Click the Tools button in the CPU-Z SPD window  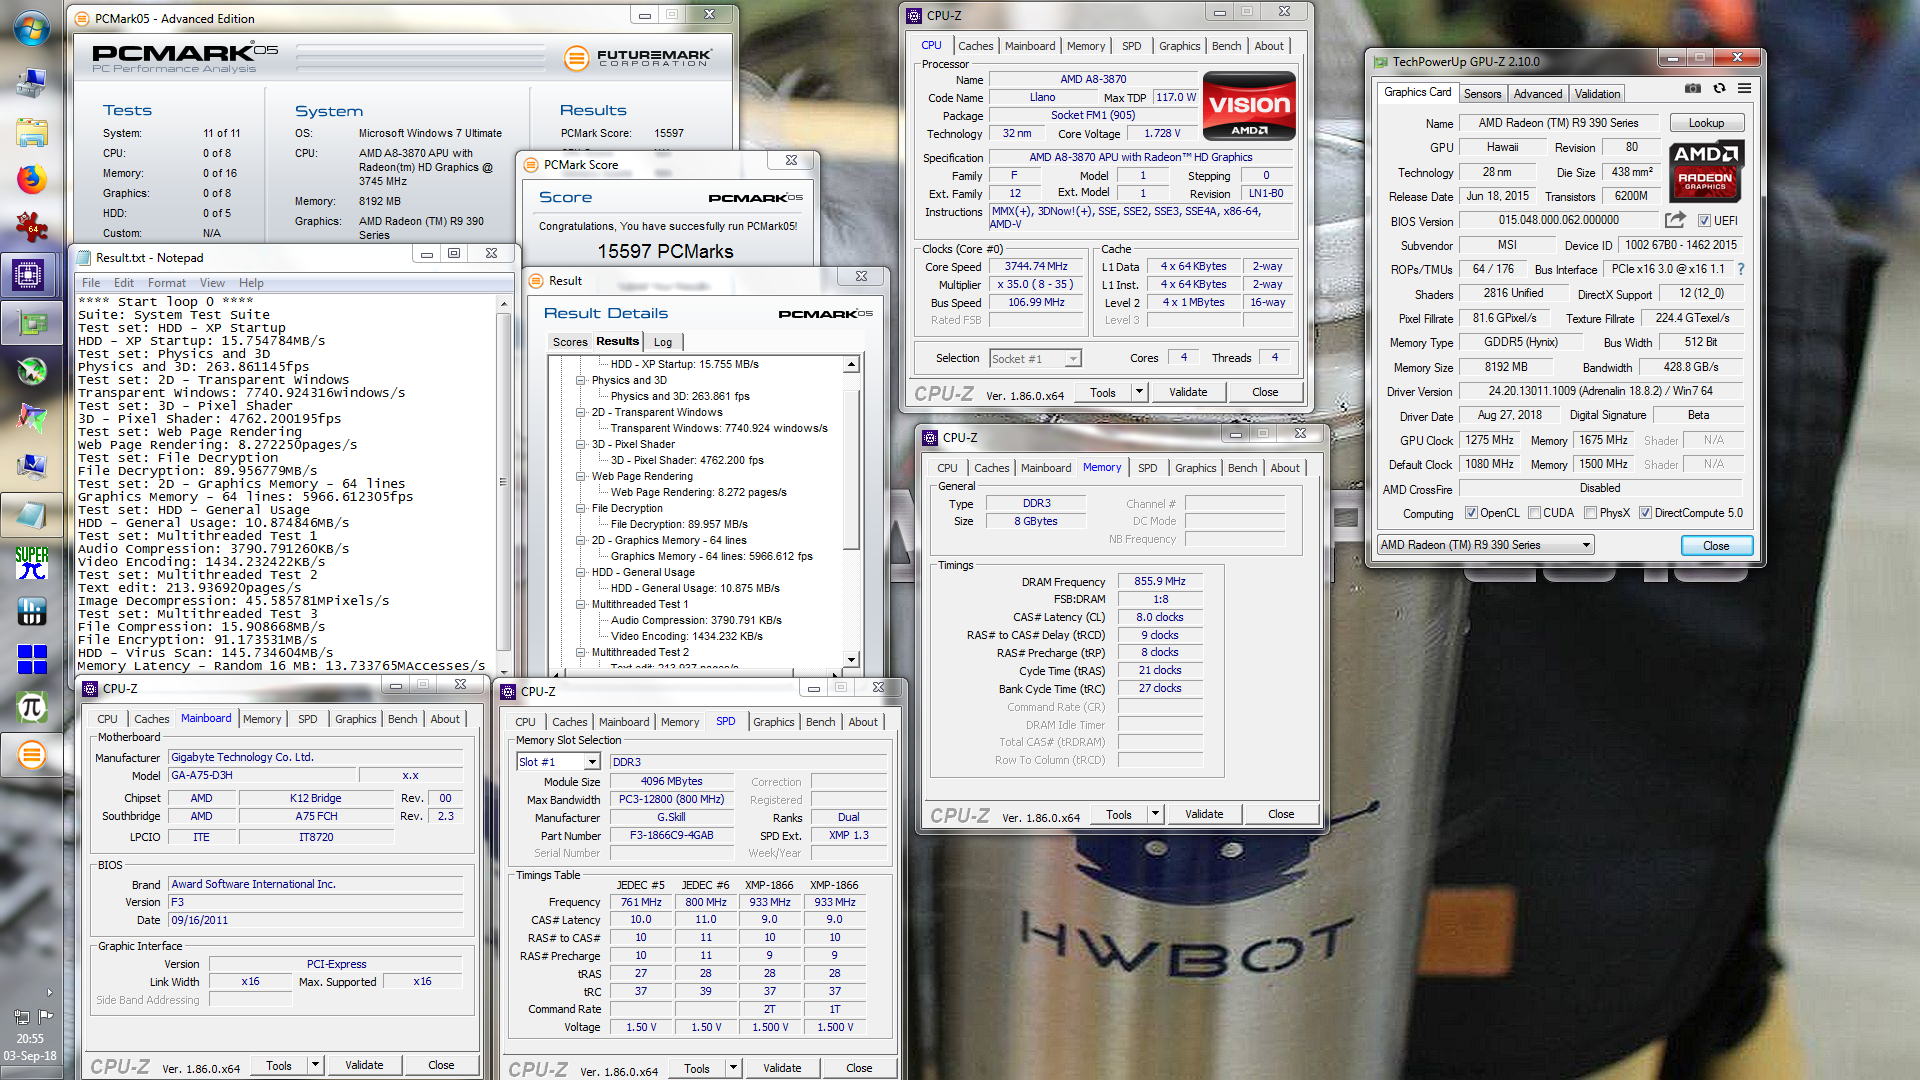697,1068
